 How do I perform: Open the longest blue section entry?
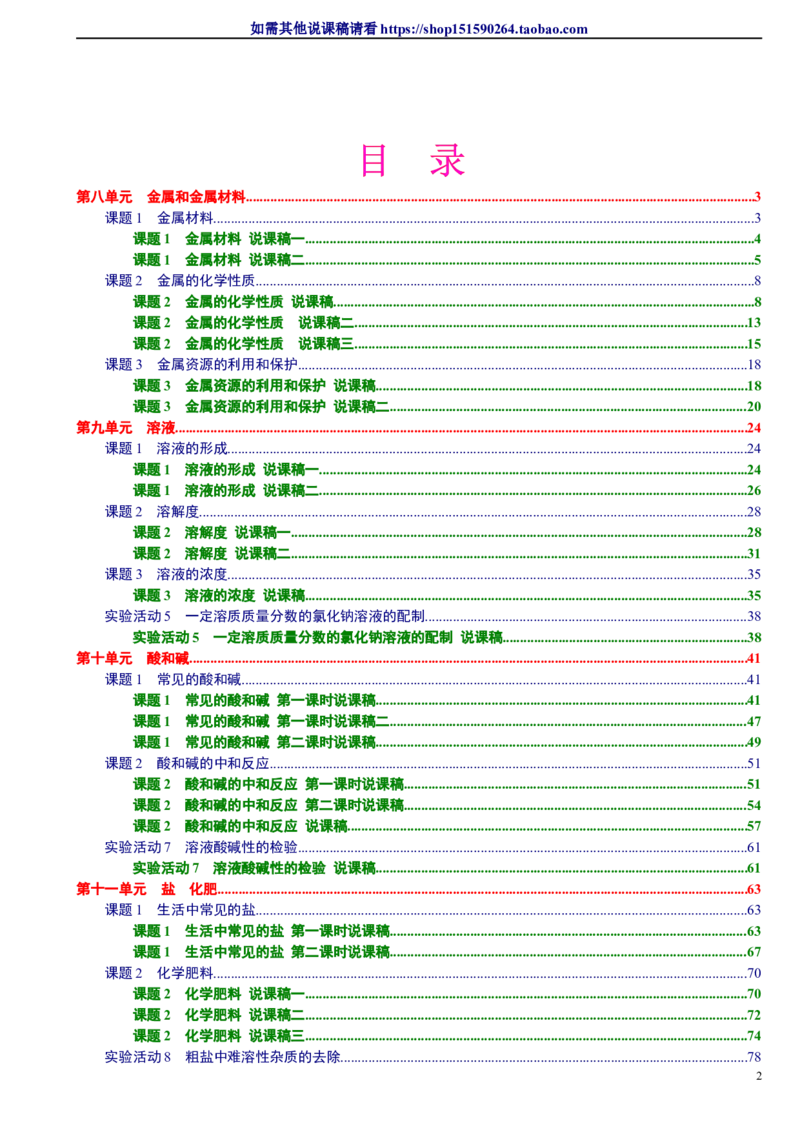coord(266,615)
